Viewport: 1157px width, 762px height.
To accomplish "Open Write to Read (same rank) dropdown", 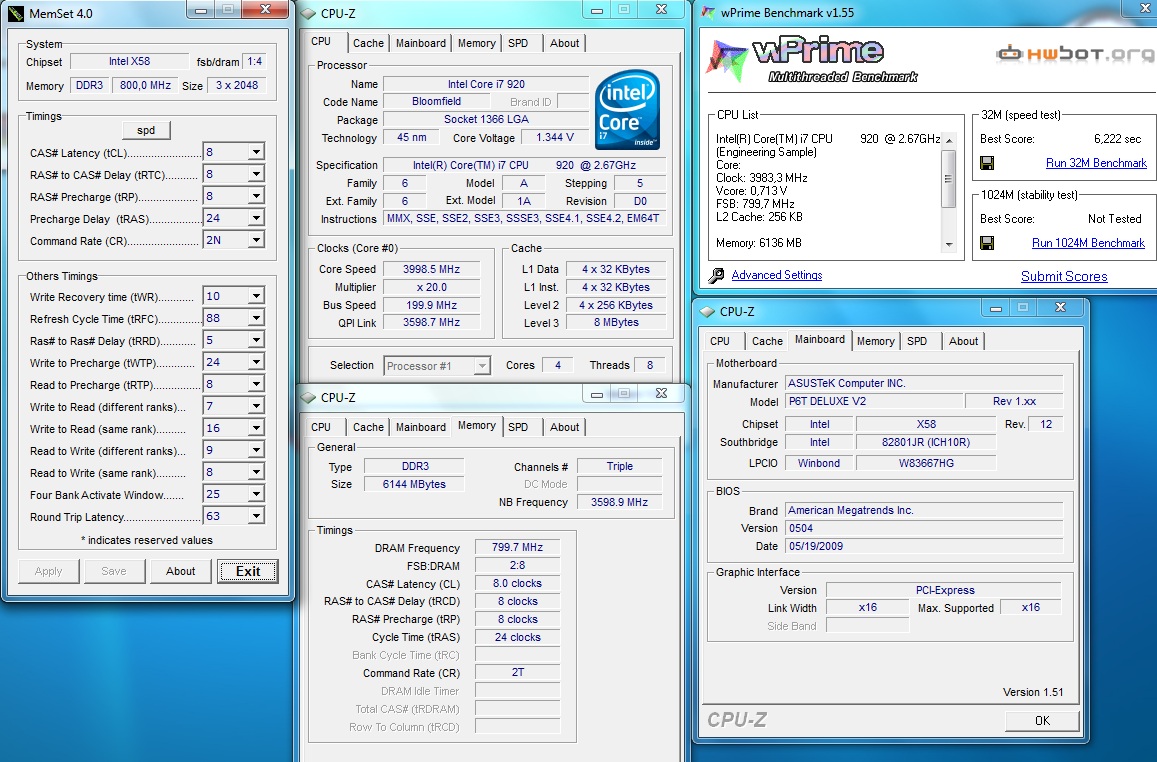I will [x=255, y=428].
